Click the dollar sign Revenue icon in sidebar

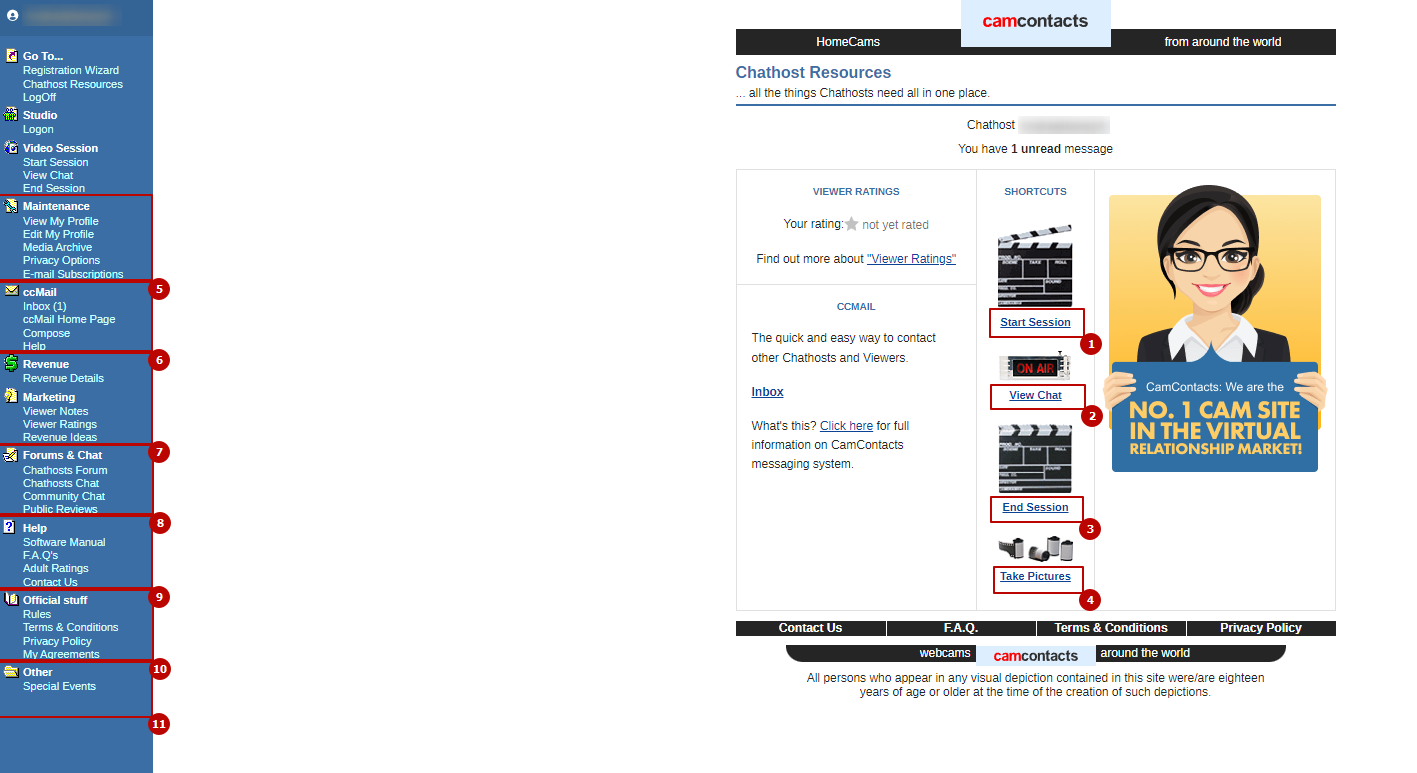[x=11, y=364]
